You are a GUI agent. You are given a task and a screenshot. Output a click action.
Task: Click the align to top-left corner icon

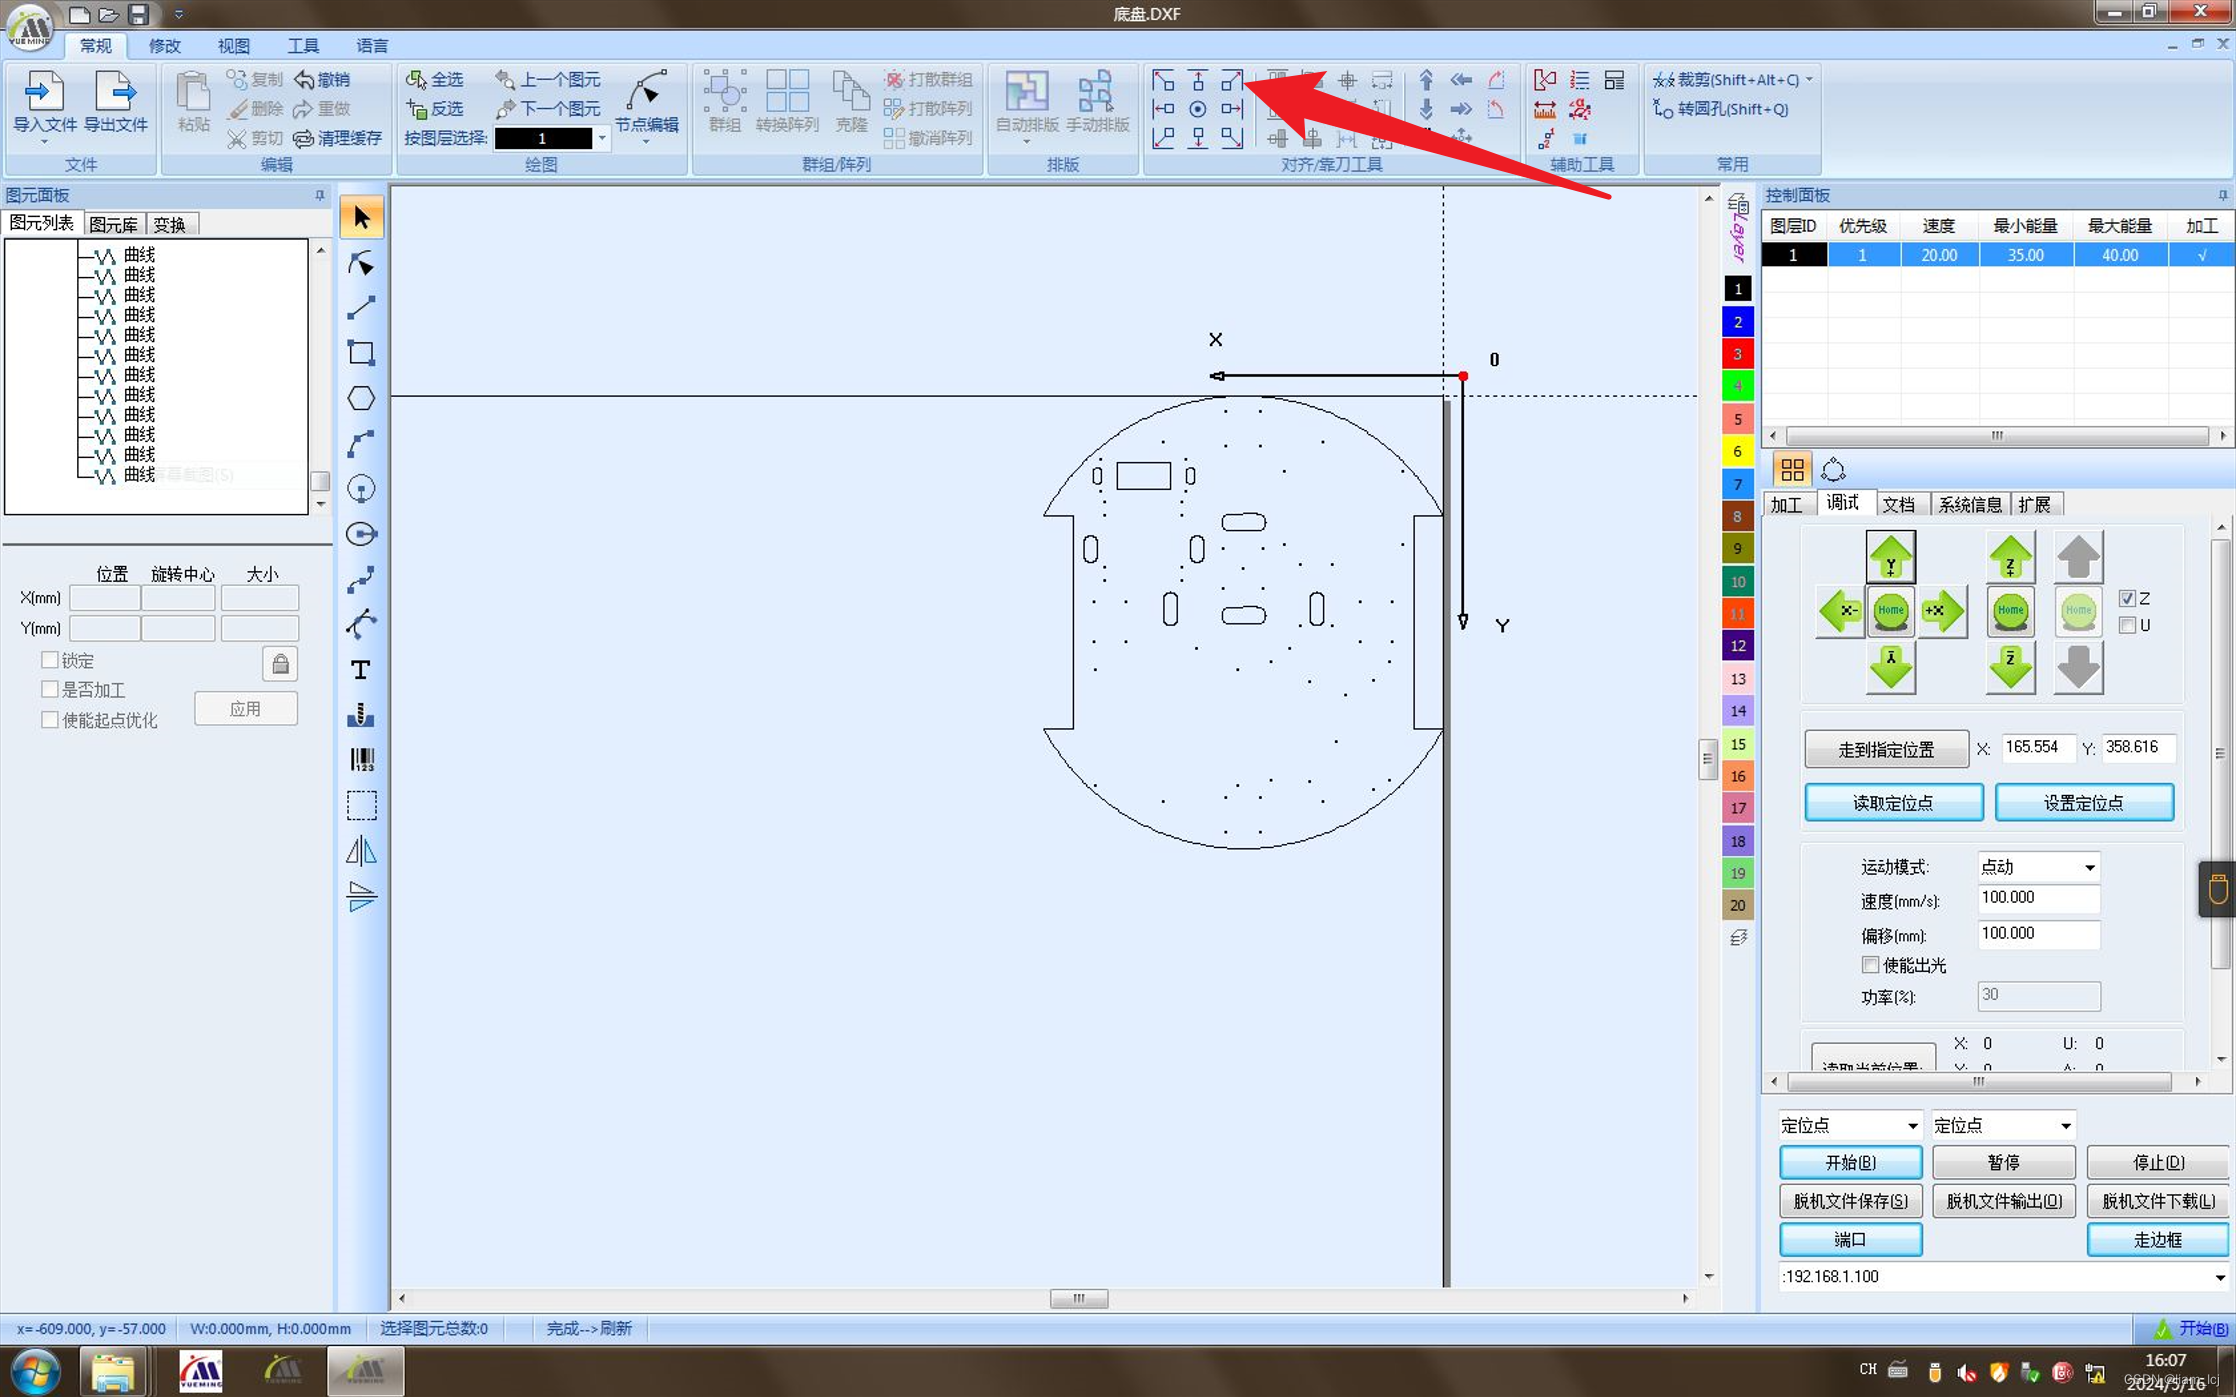point(1163,80)
